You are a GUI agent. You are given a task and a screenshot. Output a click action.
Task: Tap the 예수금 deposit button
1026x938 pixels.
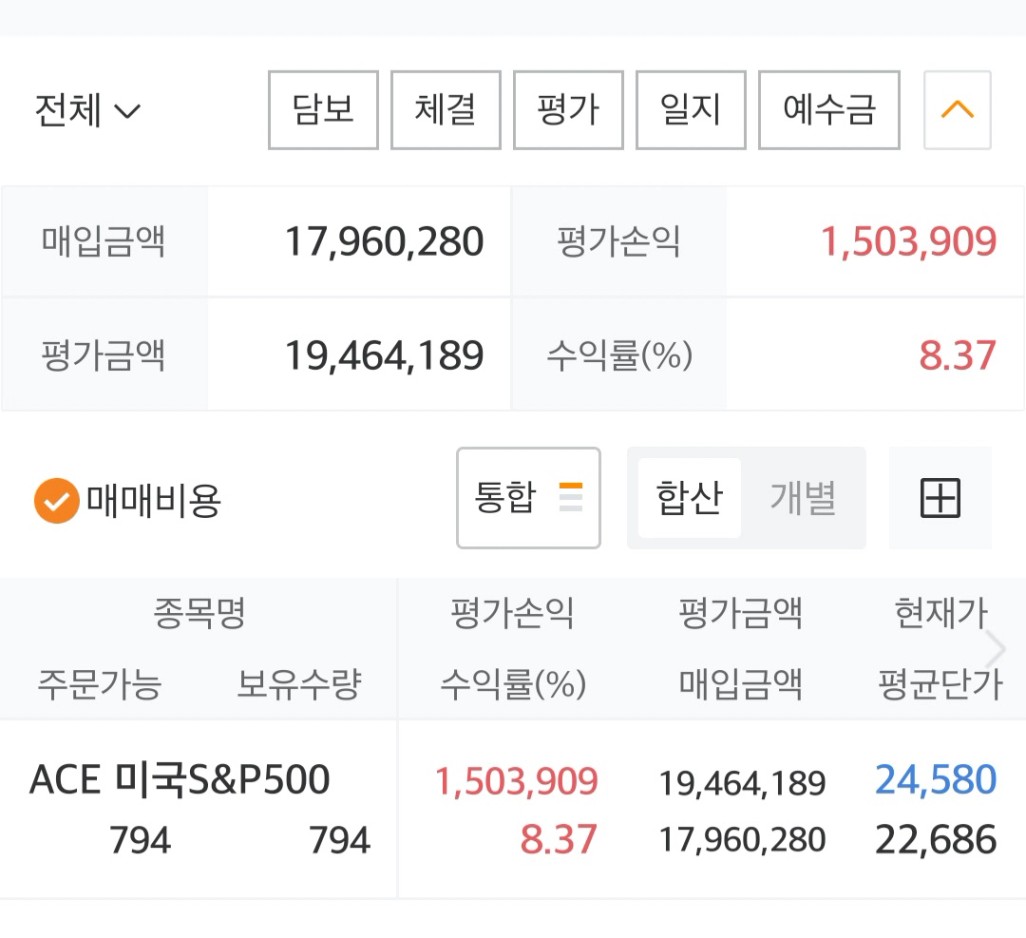click(x=829, y=110)
